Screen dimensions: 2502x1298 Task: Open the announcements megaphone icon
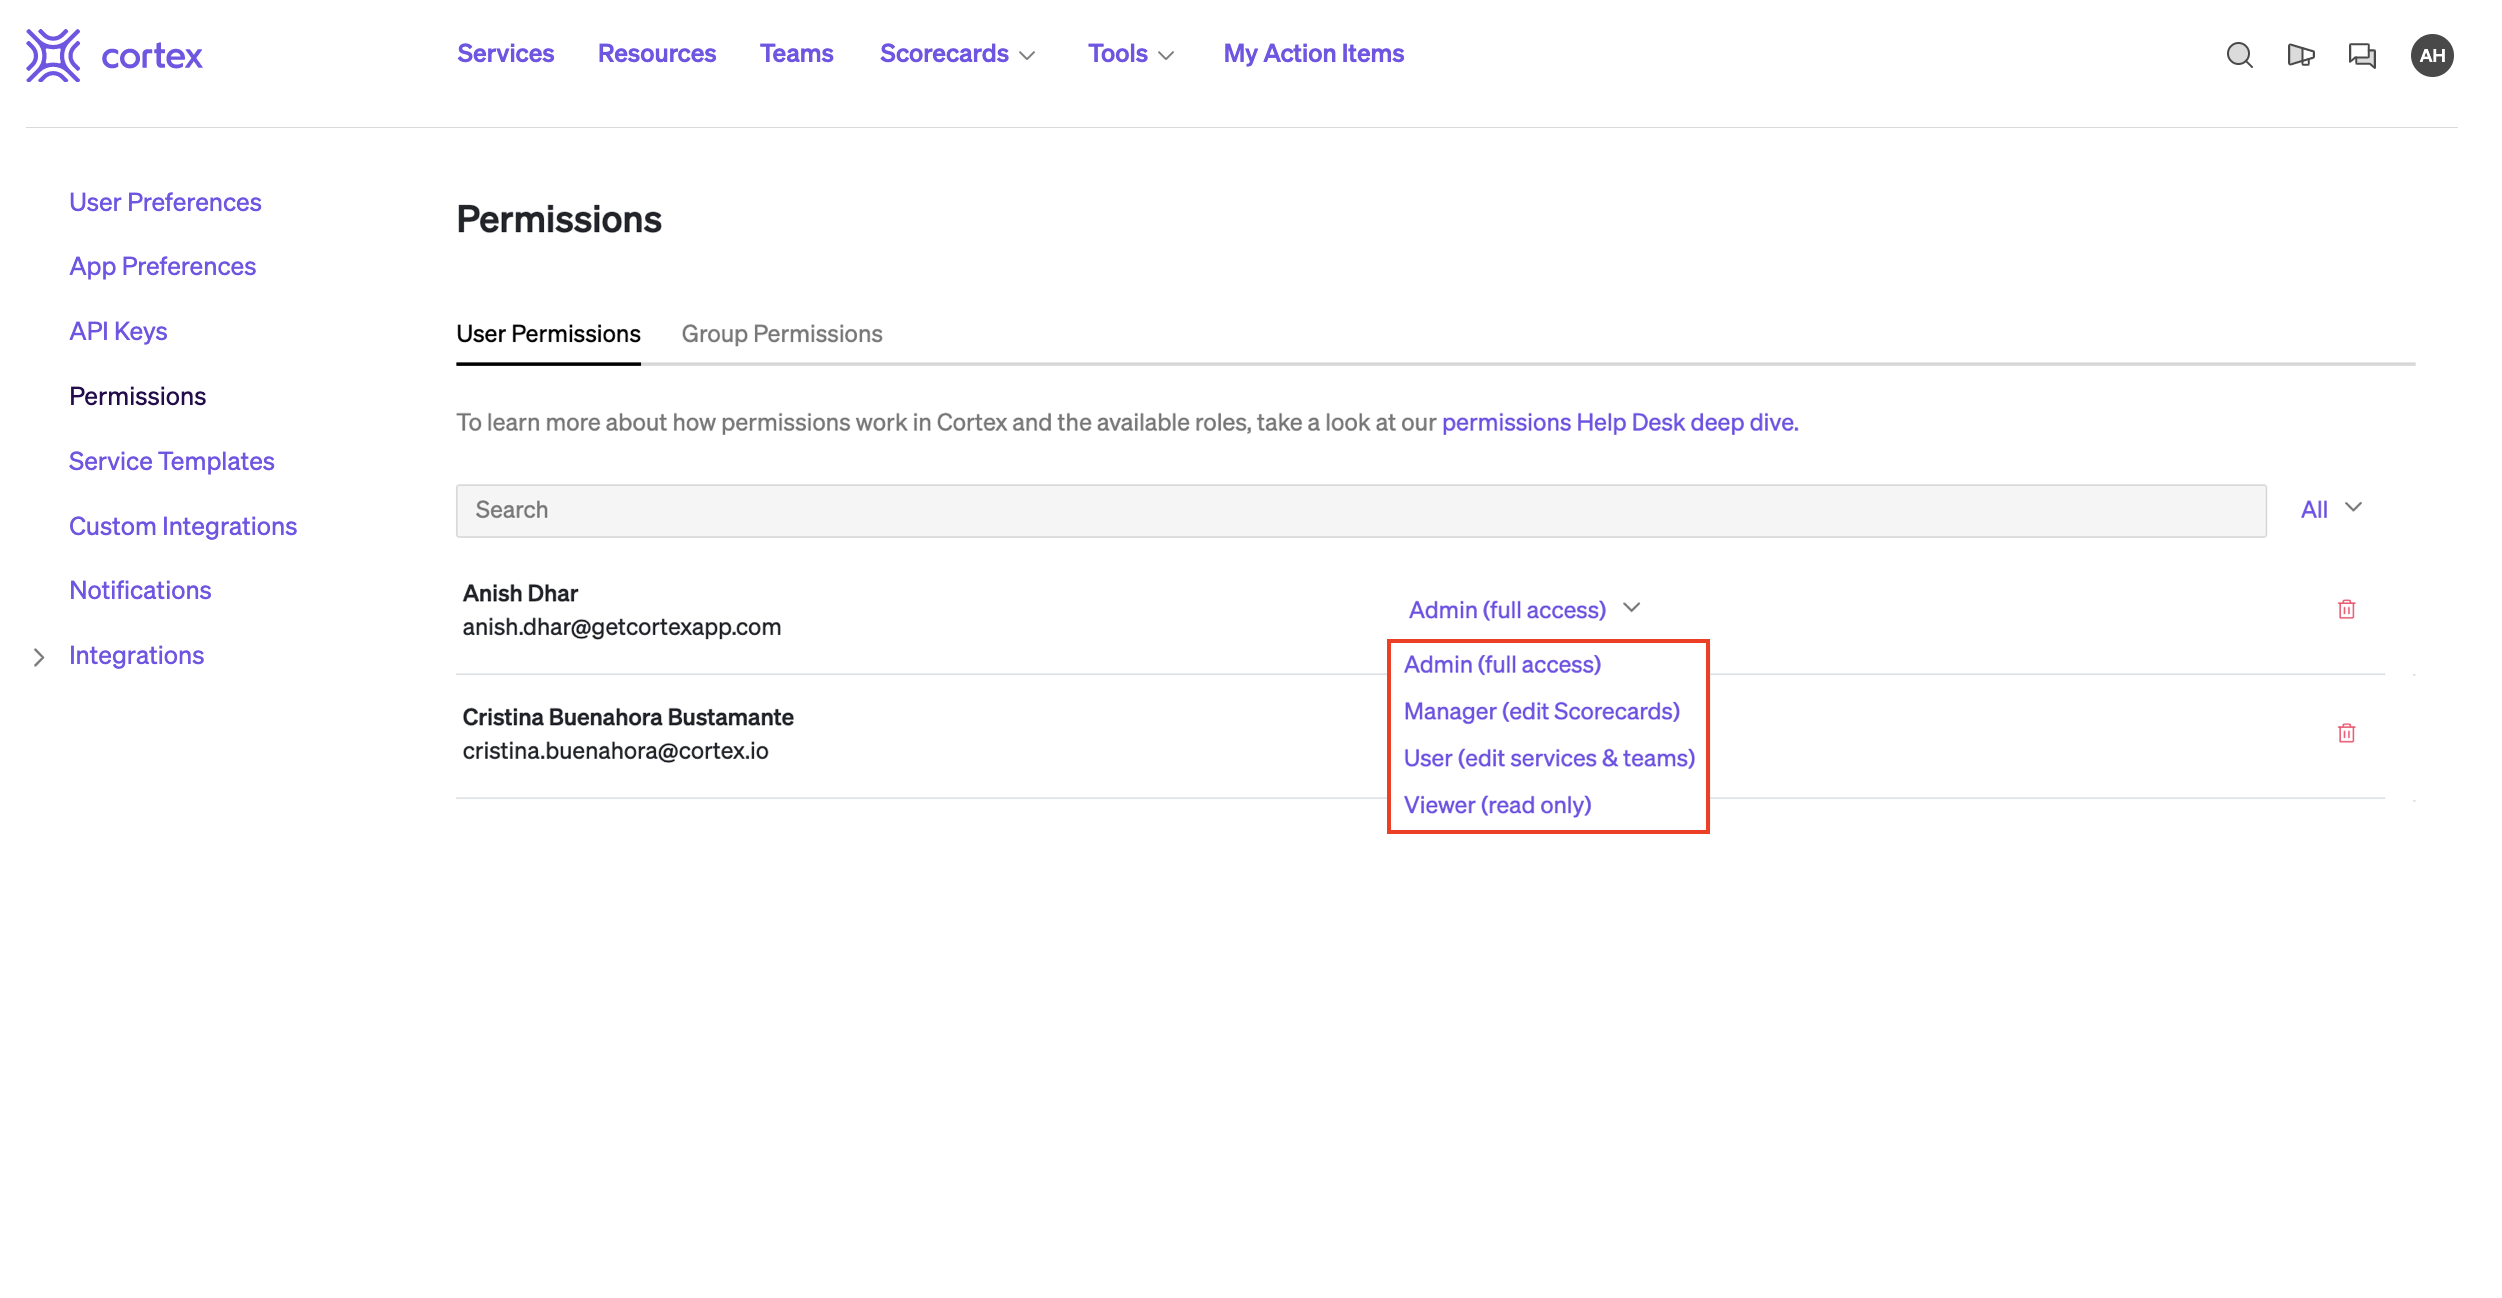[2300, 55]
